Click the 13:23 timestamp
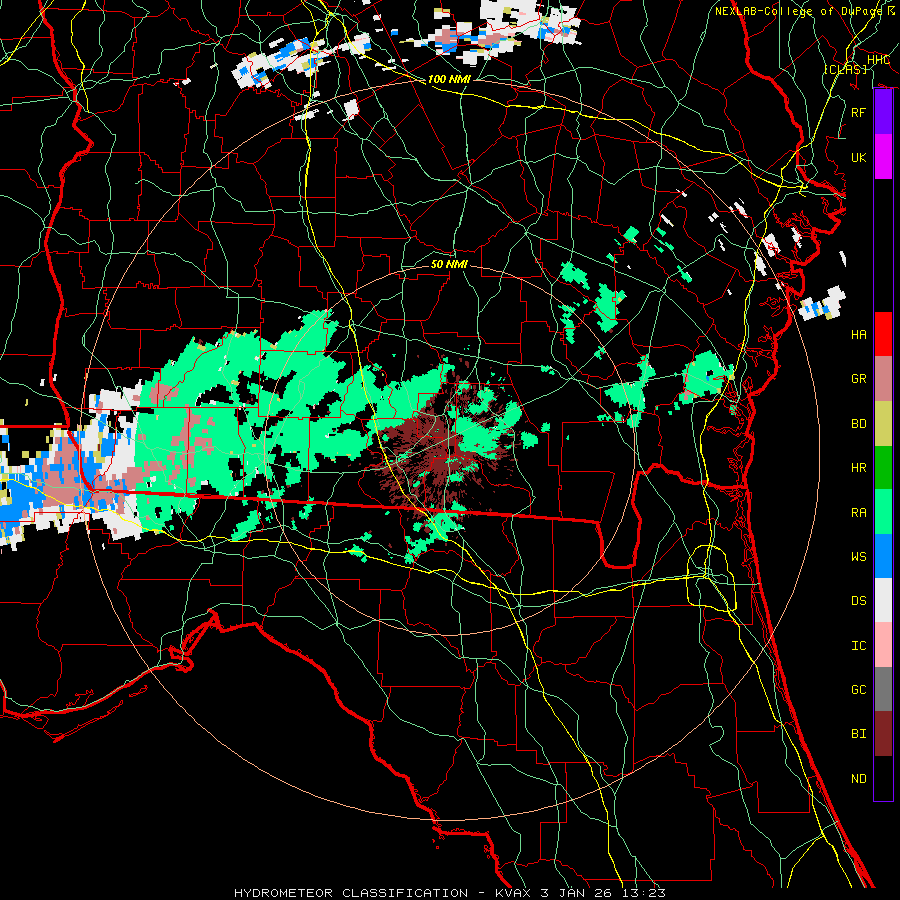 click(x=645, y=893)
